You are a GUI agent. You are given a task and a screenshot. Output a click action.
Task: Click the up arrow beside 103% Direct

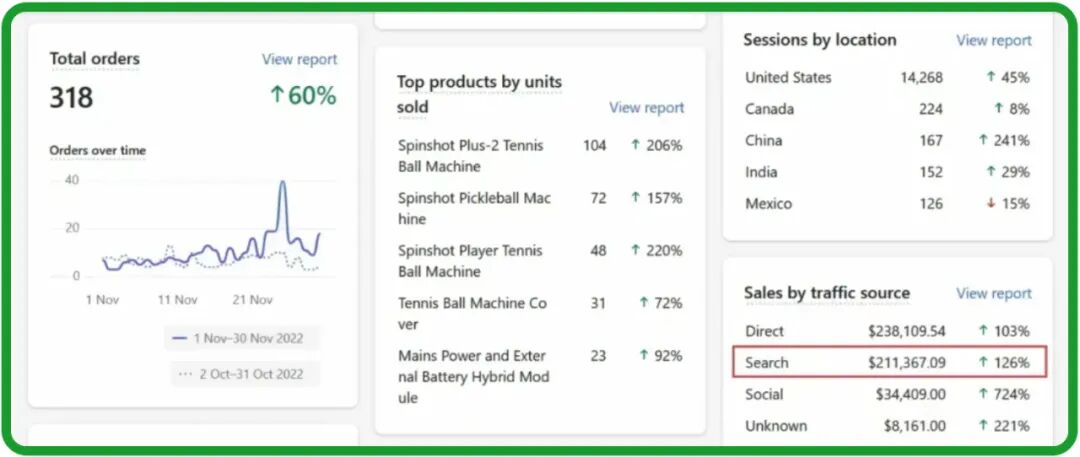pos(984,331)
